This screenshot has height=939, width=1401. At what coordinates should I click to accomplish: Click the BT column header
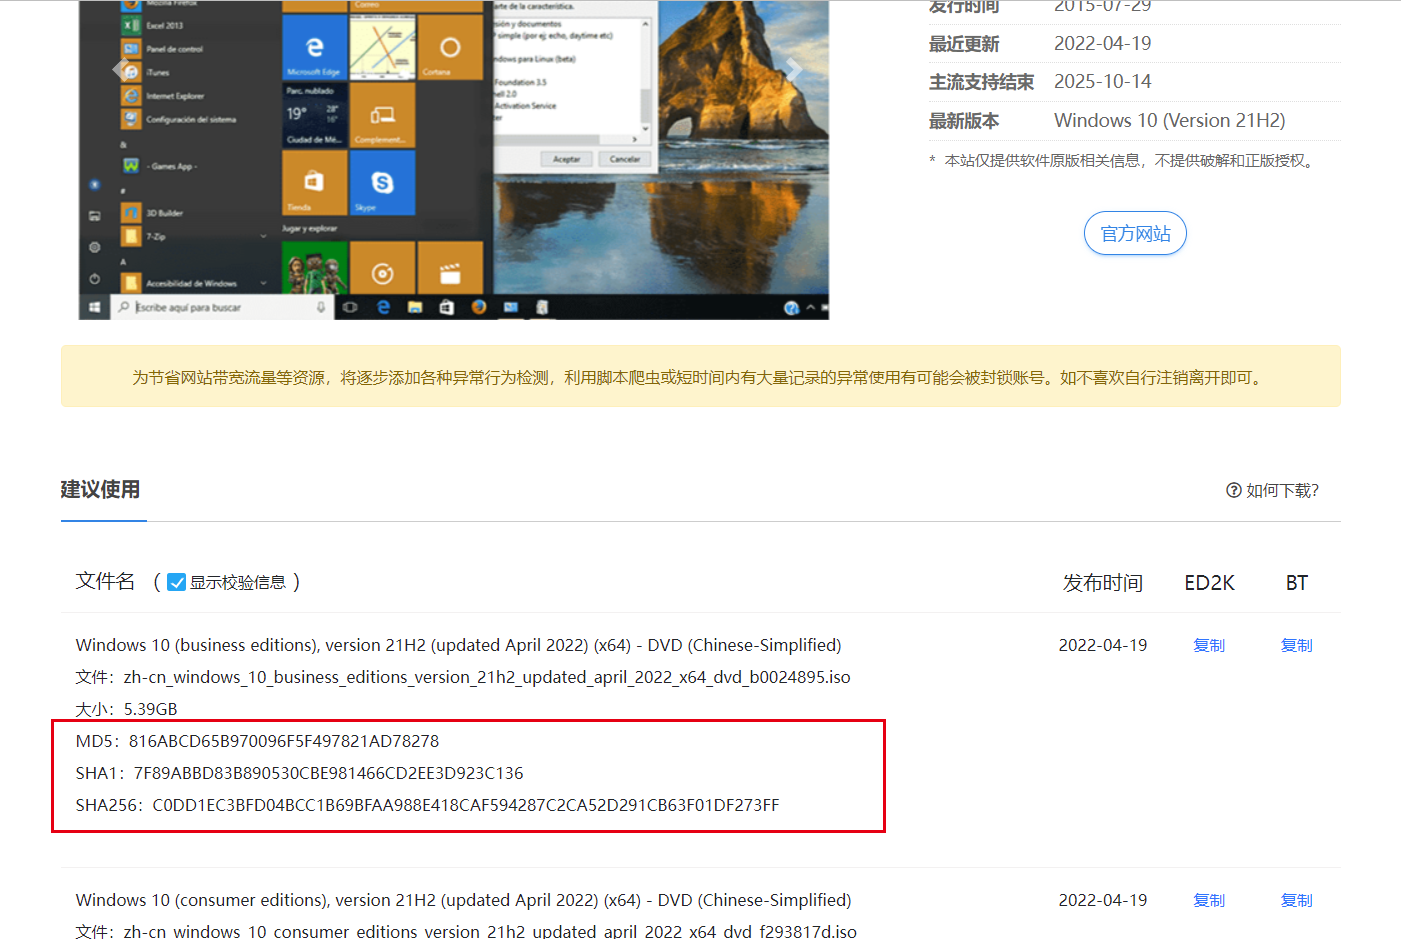coord(1297,583)
